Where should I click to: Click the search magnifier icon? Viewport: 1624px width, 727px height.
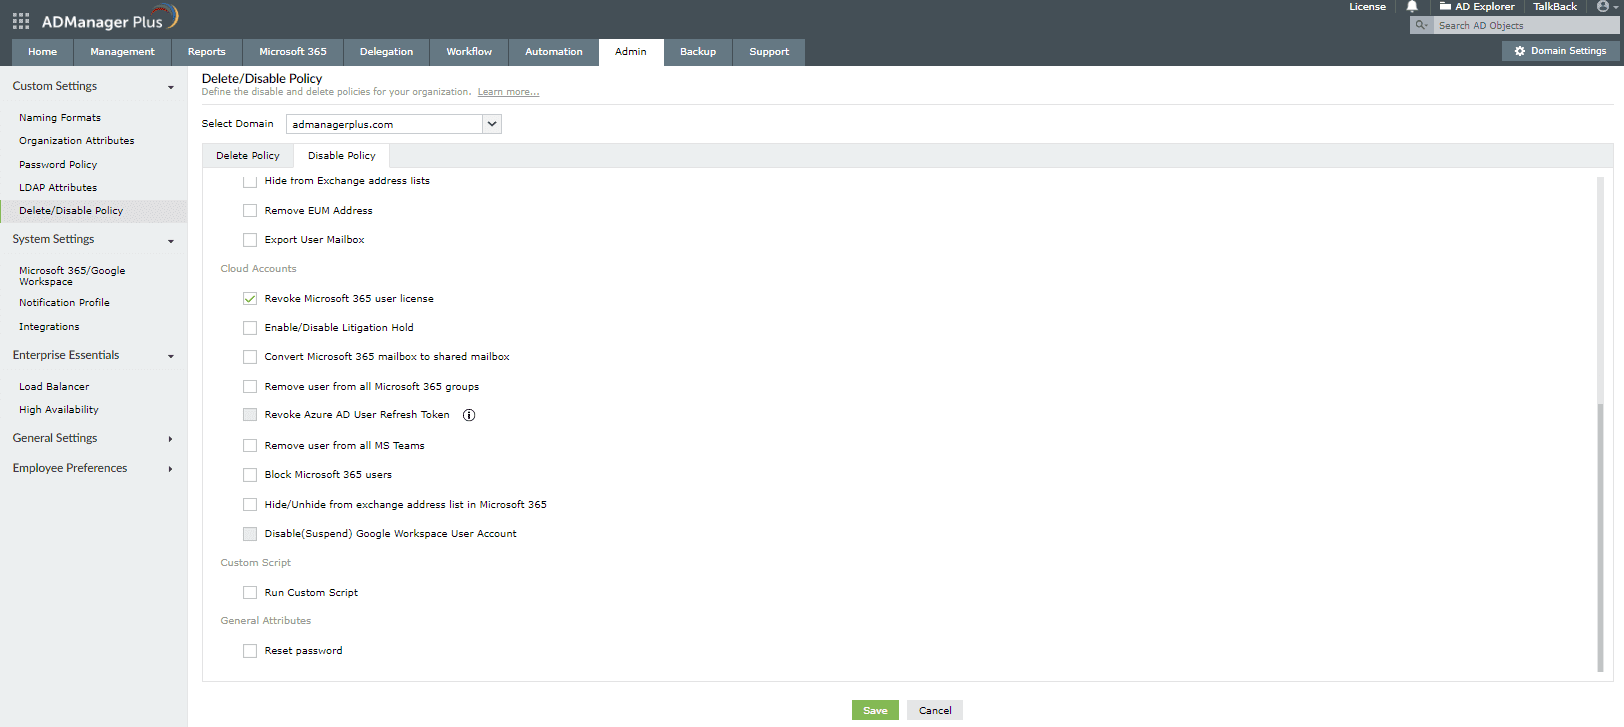1421,25
